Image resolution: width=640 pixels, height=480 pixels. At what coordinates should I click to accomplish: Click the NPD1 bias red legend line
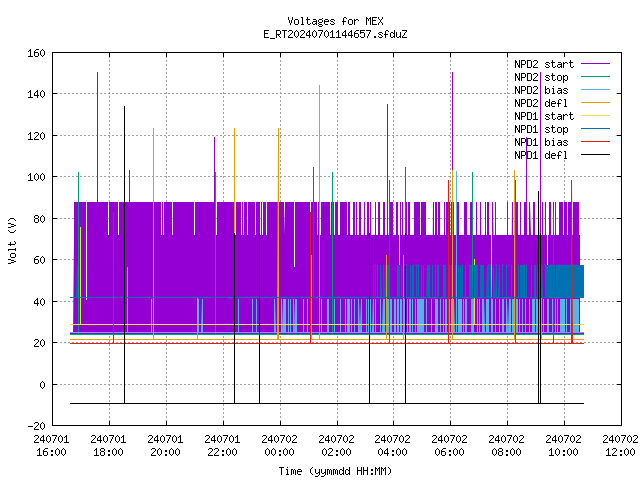tap(596, 142)
